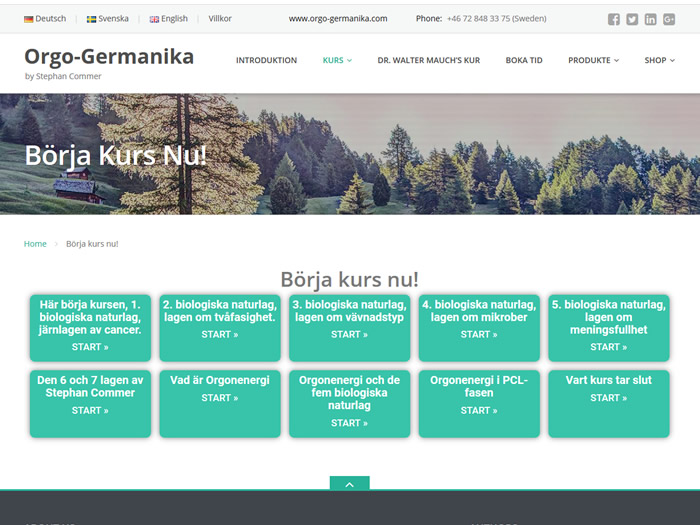This screenshot has width=700, height=525.
Task: Click the scroll-to-top arrow button
Action: tap(350, 483)
